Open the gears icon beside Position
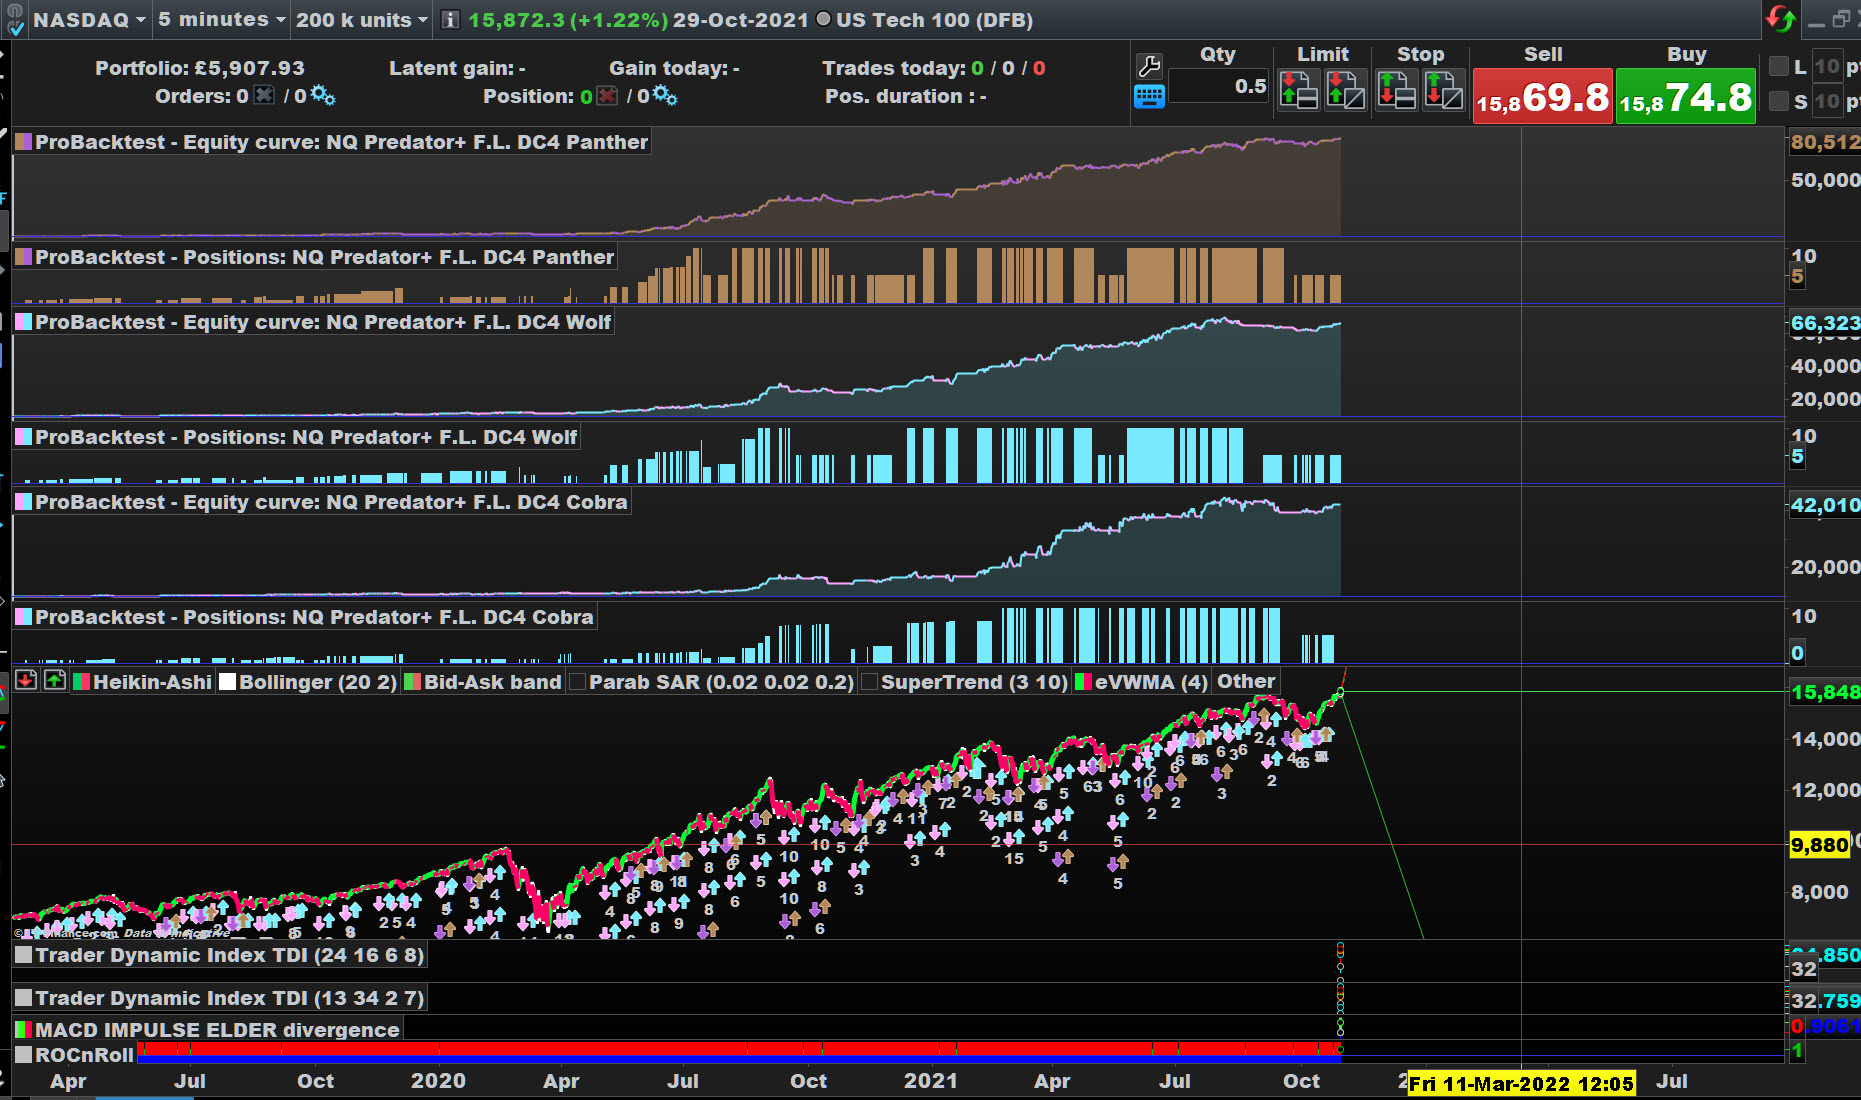Screen dimensions: 1861x1100 (x=665, y=96)
